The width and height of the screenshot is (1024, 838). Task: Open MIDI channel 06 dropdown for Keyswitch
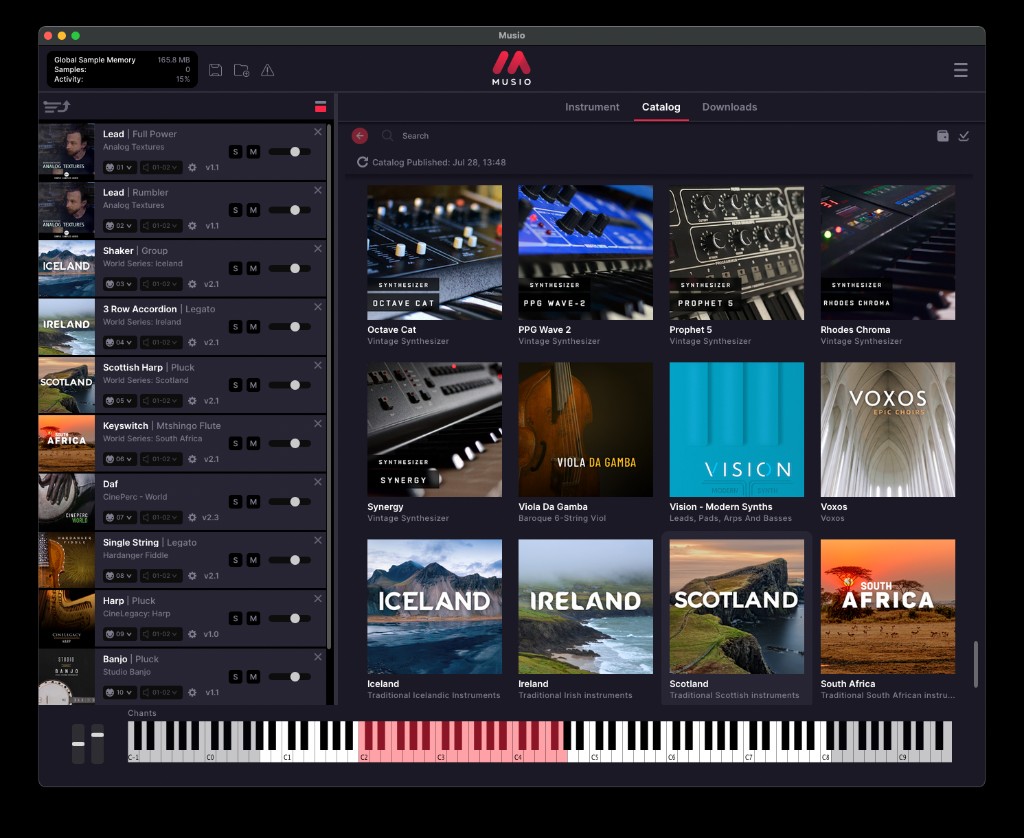point(120,459)
